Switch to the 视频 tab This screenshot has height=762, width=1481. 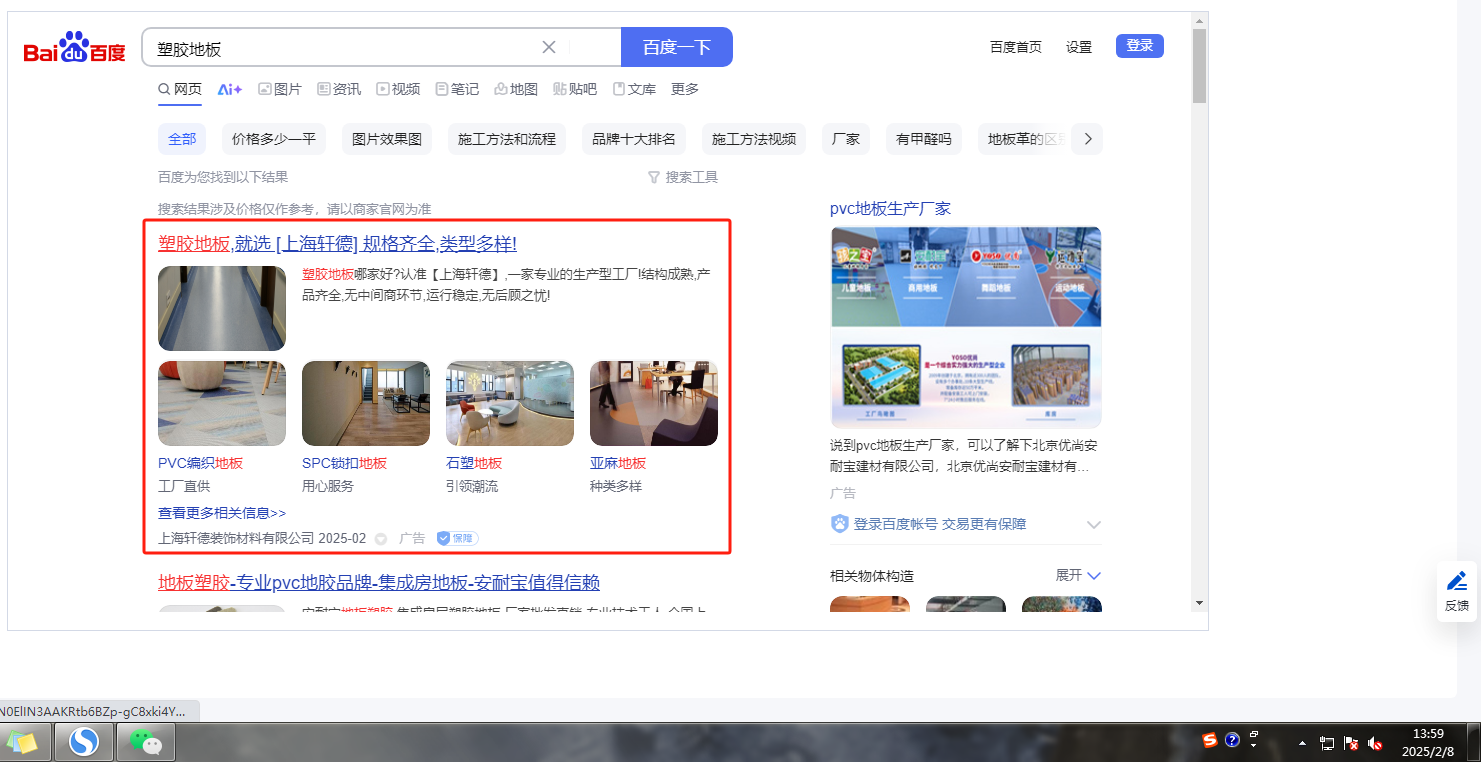398,89
